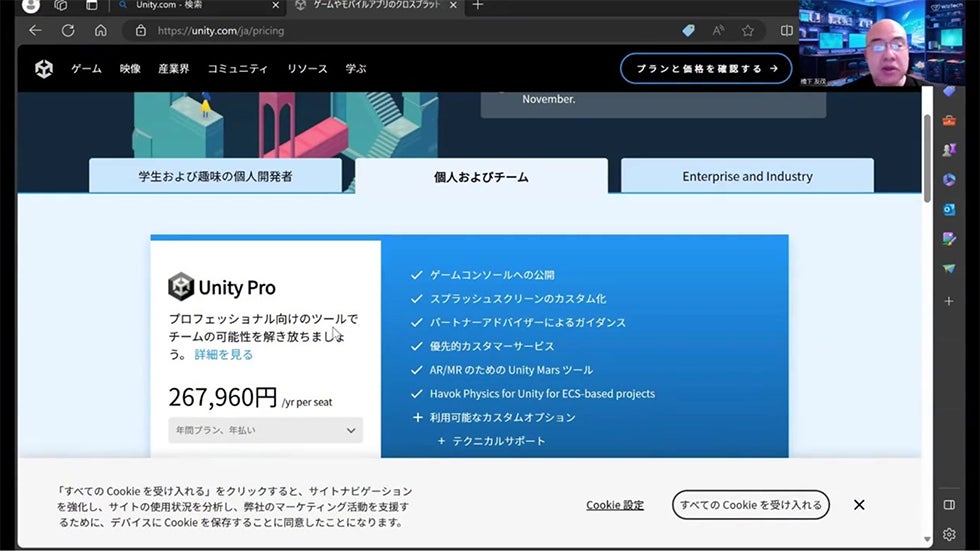This screenshot has height=551, width=980.
Task: Select the 学生および趣味の個人開発者 tab
Action: point(216,176)
